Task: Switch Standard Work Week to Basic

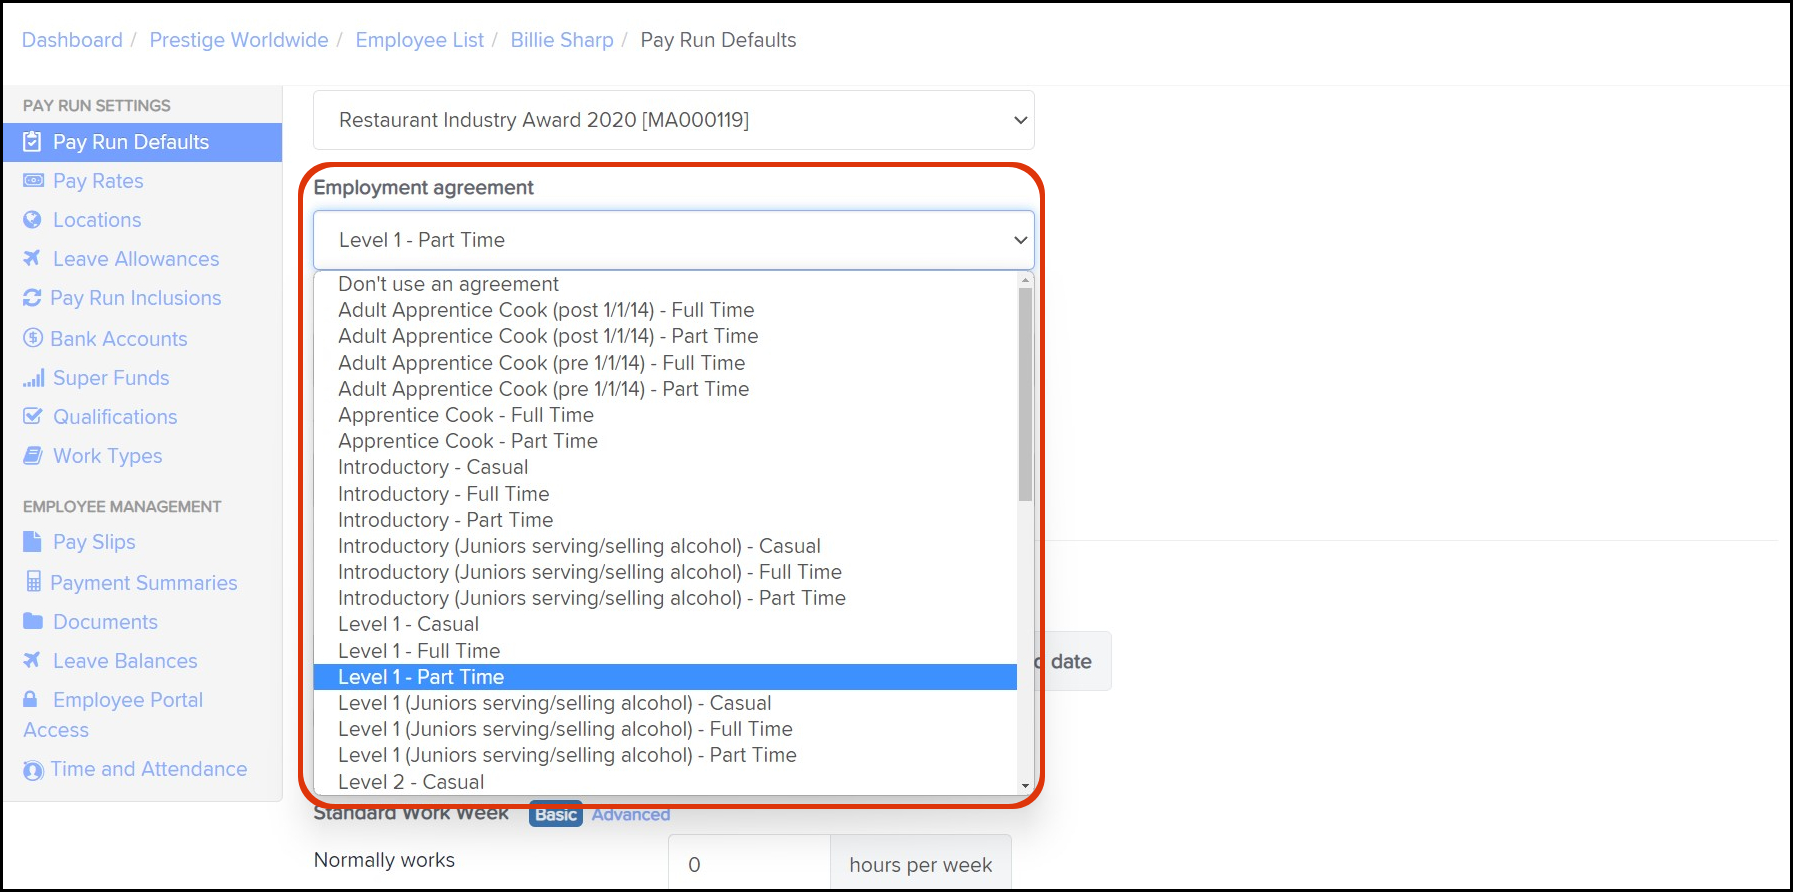Action: 555,815
